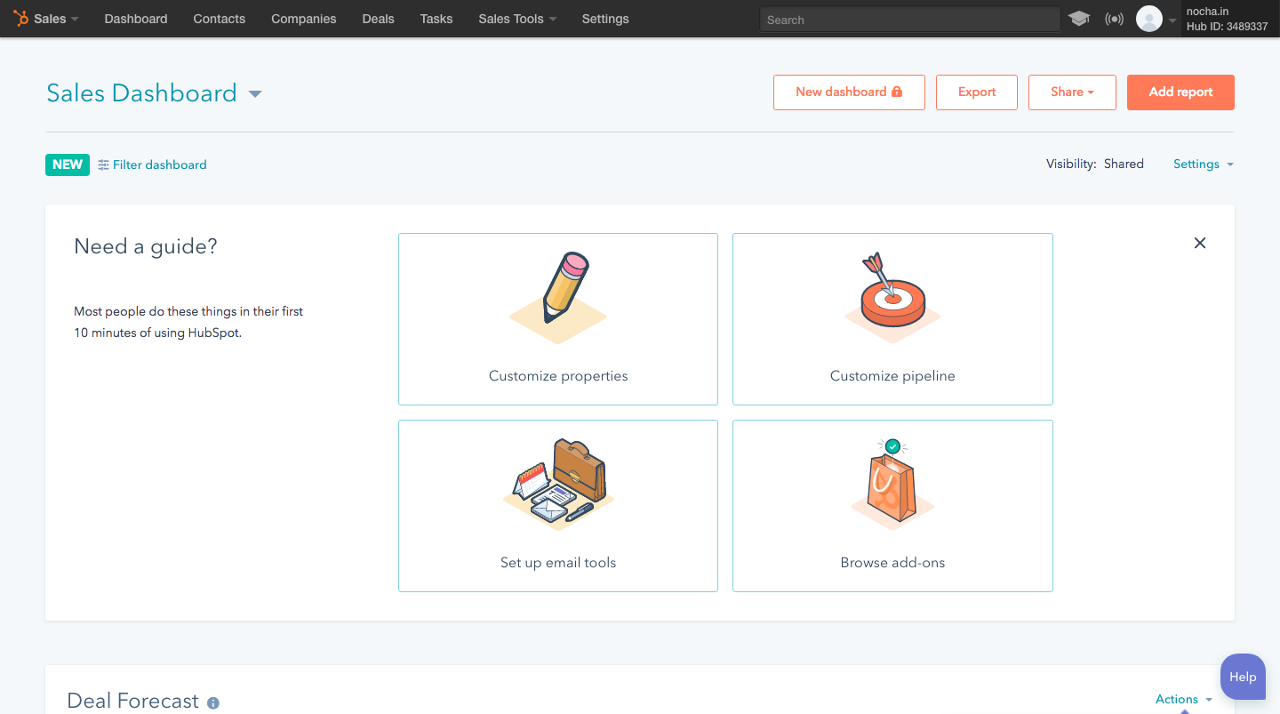
Task: Go to the Dashboard nav item
Action: tap(136, 19)
